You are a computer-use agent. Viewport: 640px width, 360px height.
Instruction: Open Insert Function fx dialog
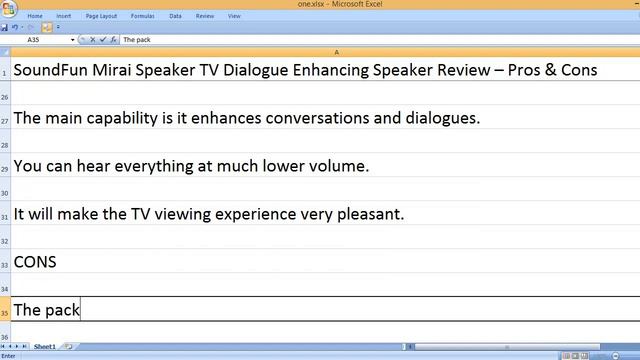(113, 40)
